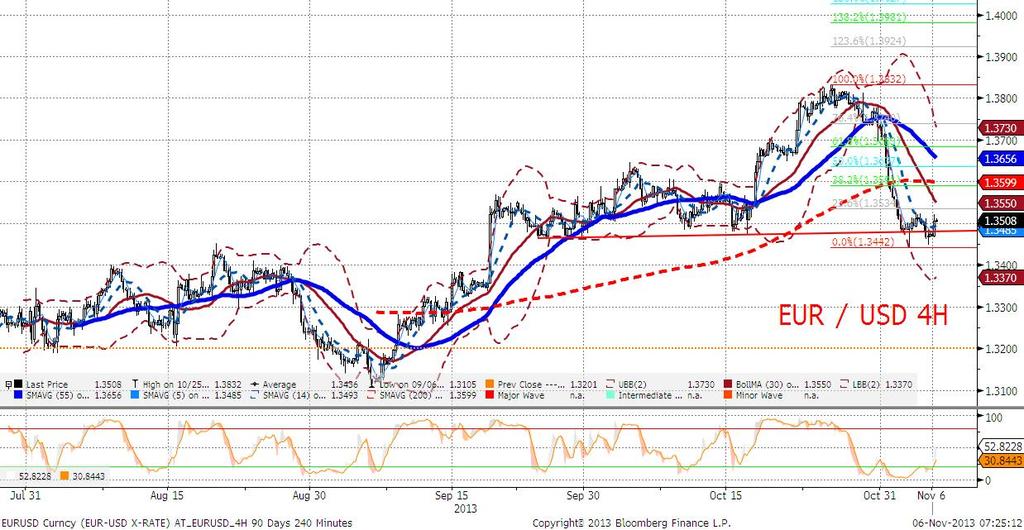Click the Oct 31 date axis label
This screenshot has height=530, width=1024.
pos(878,493)
